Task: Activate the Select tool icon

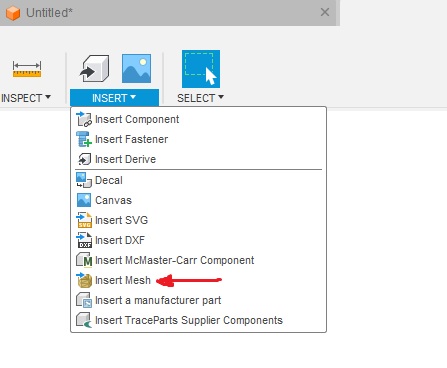Action: [201, 69]
